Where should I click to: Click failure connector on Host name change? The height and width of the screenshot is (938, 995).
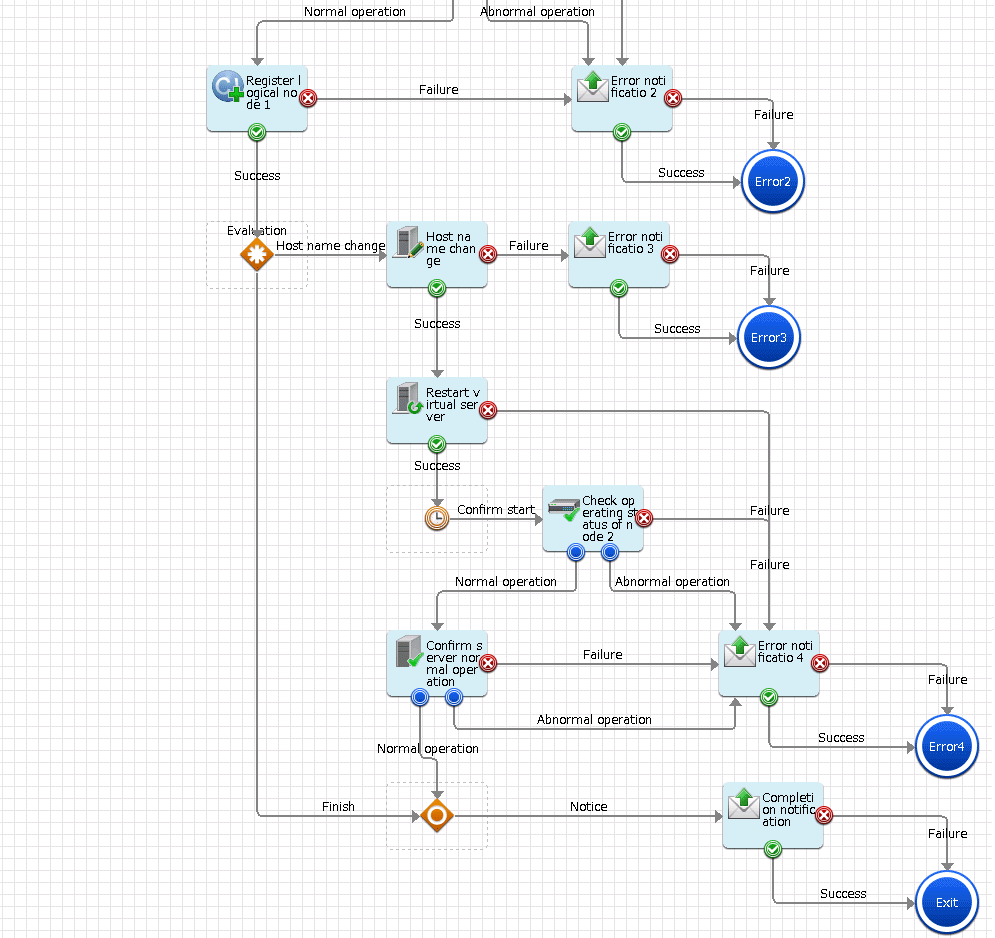487,254
